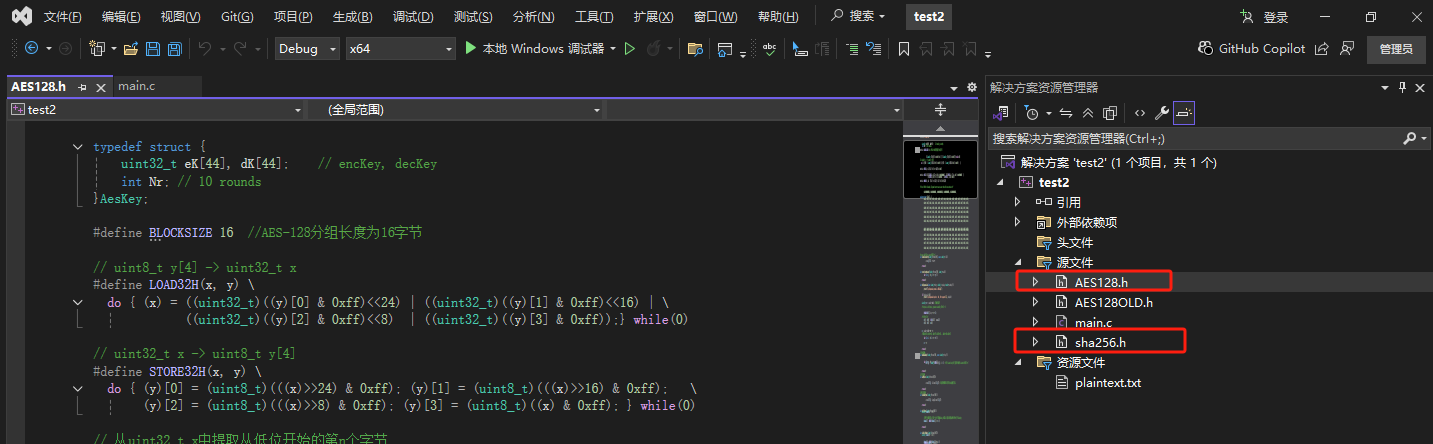Select sha256.h in Solution Explorer
Viewport: 1433px width, 444px height.
[1100, 342]
